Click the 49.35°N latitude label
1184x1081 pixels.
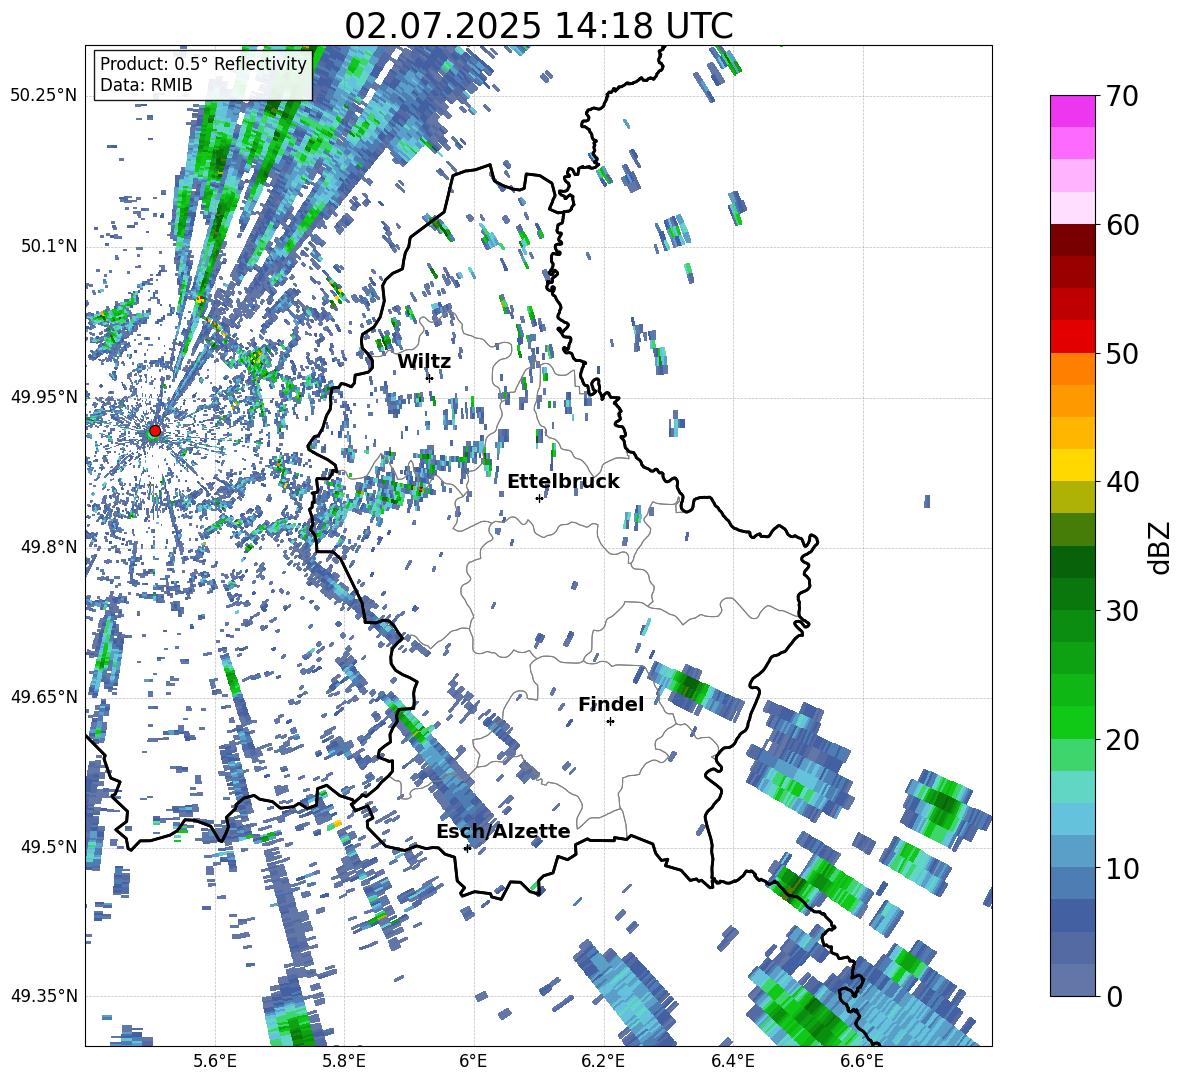click(44, 996)
